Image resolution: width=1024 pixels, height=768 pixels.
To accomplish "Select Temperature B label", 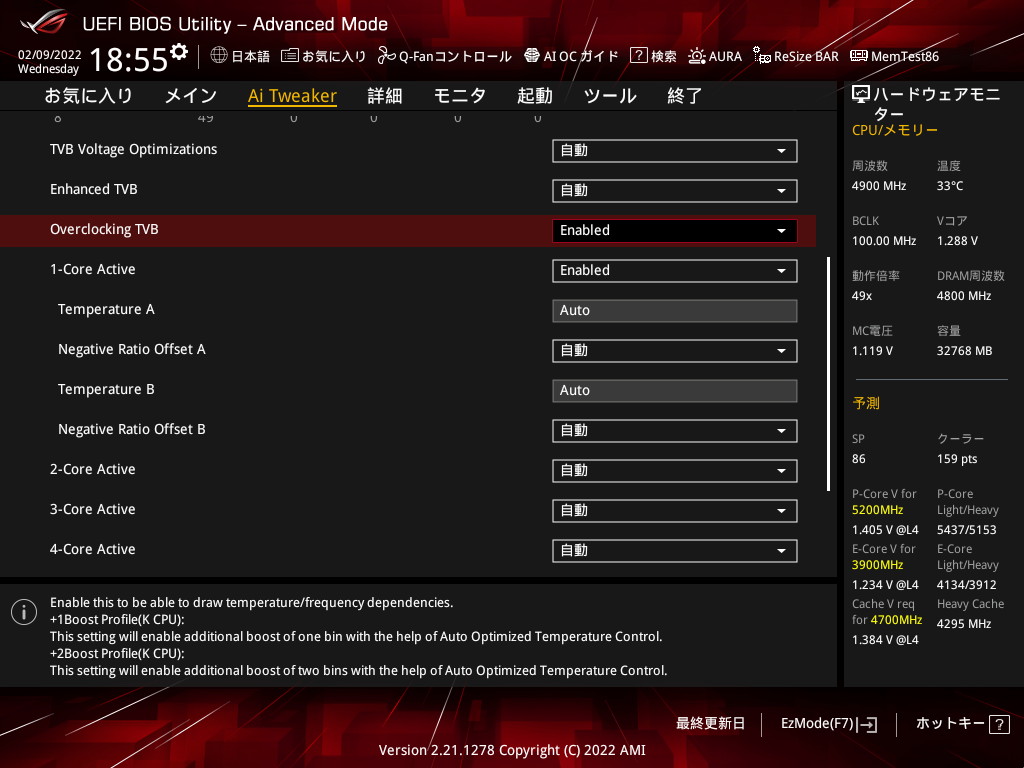I will pyautogui.click(x=106, y=389).
